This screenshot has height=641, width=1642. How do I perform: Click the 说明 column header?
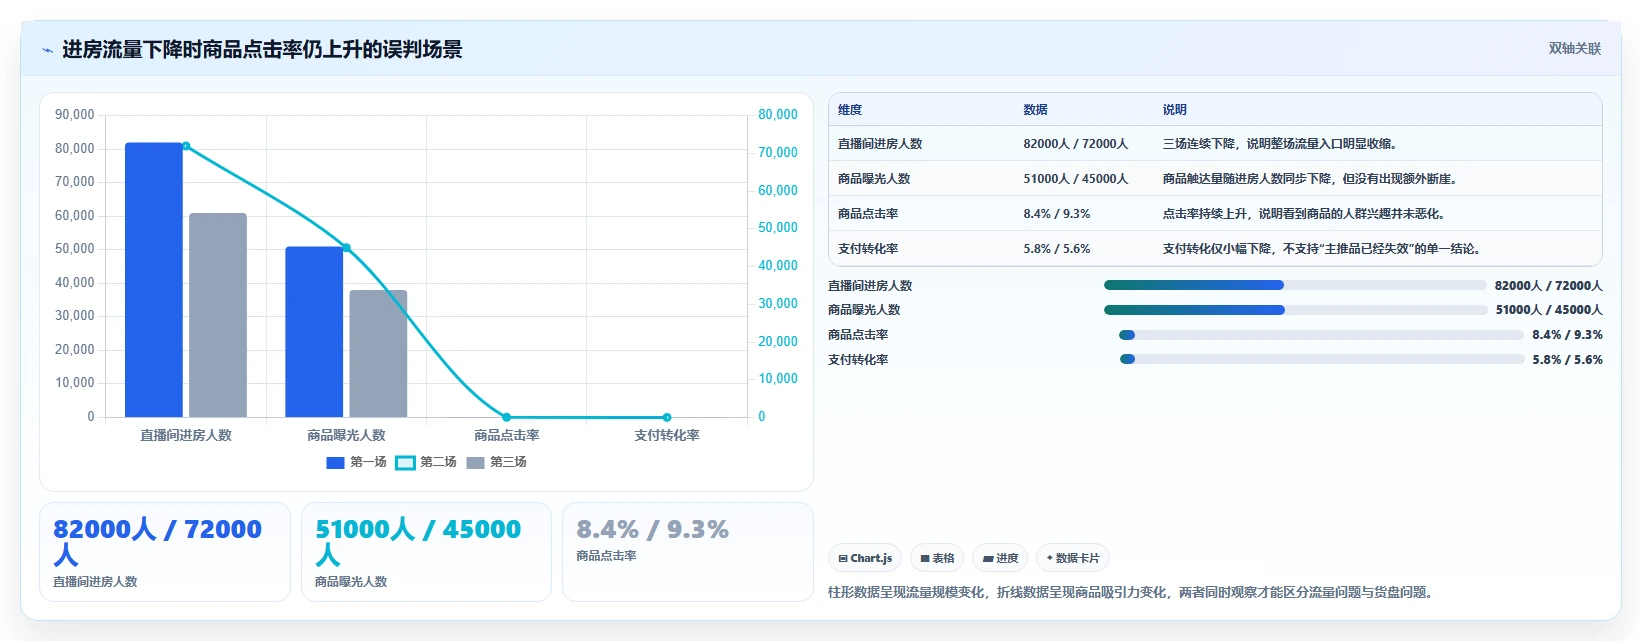coord(1174,110)
